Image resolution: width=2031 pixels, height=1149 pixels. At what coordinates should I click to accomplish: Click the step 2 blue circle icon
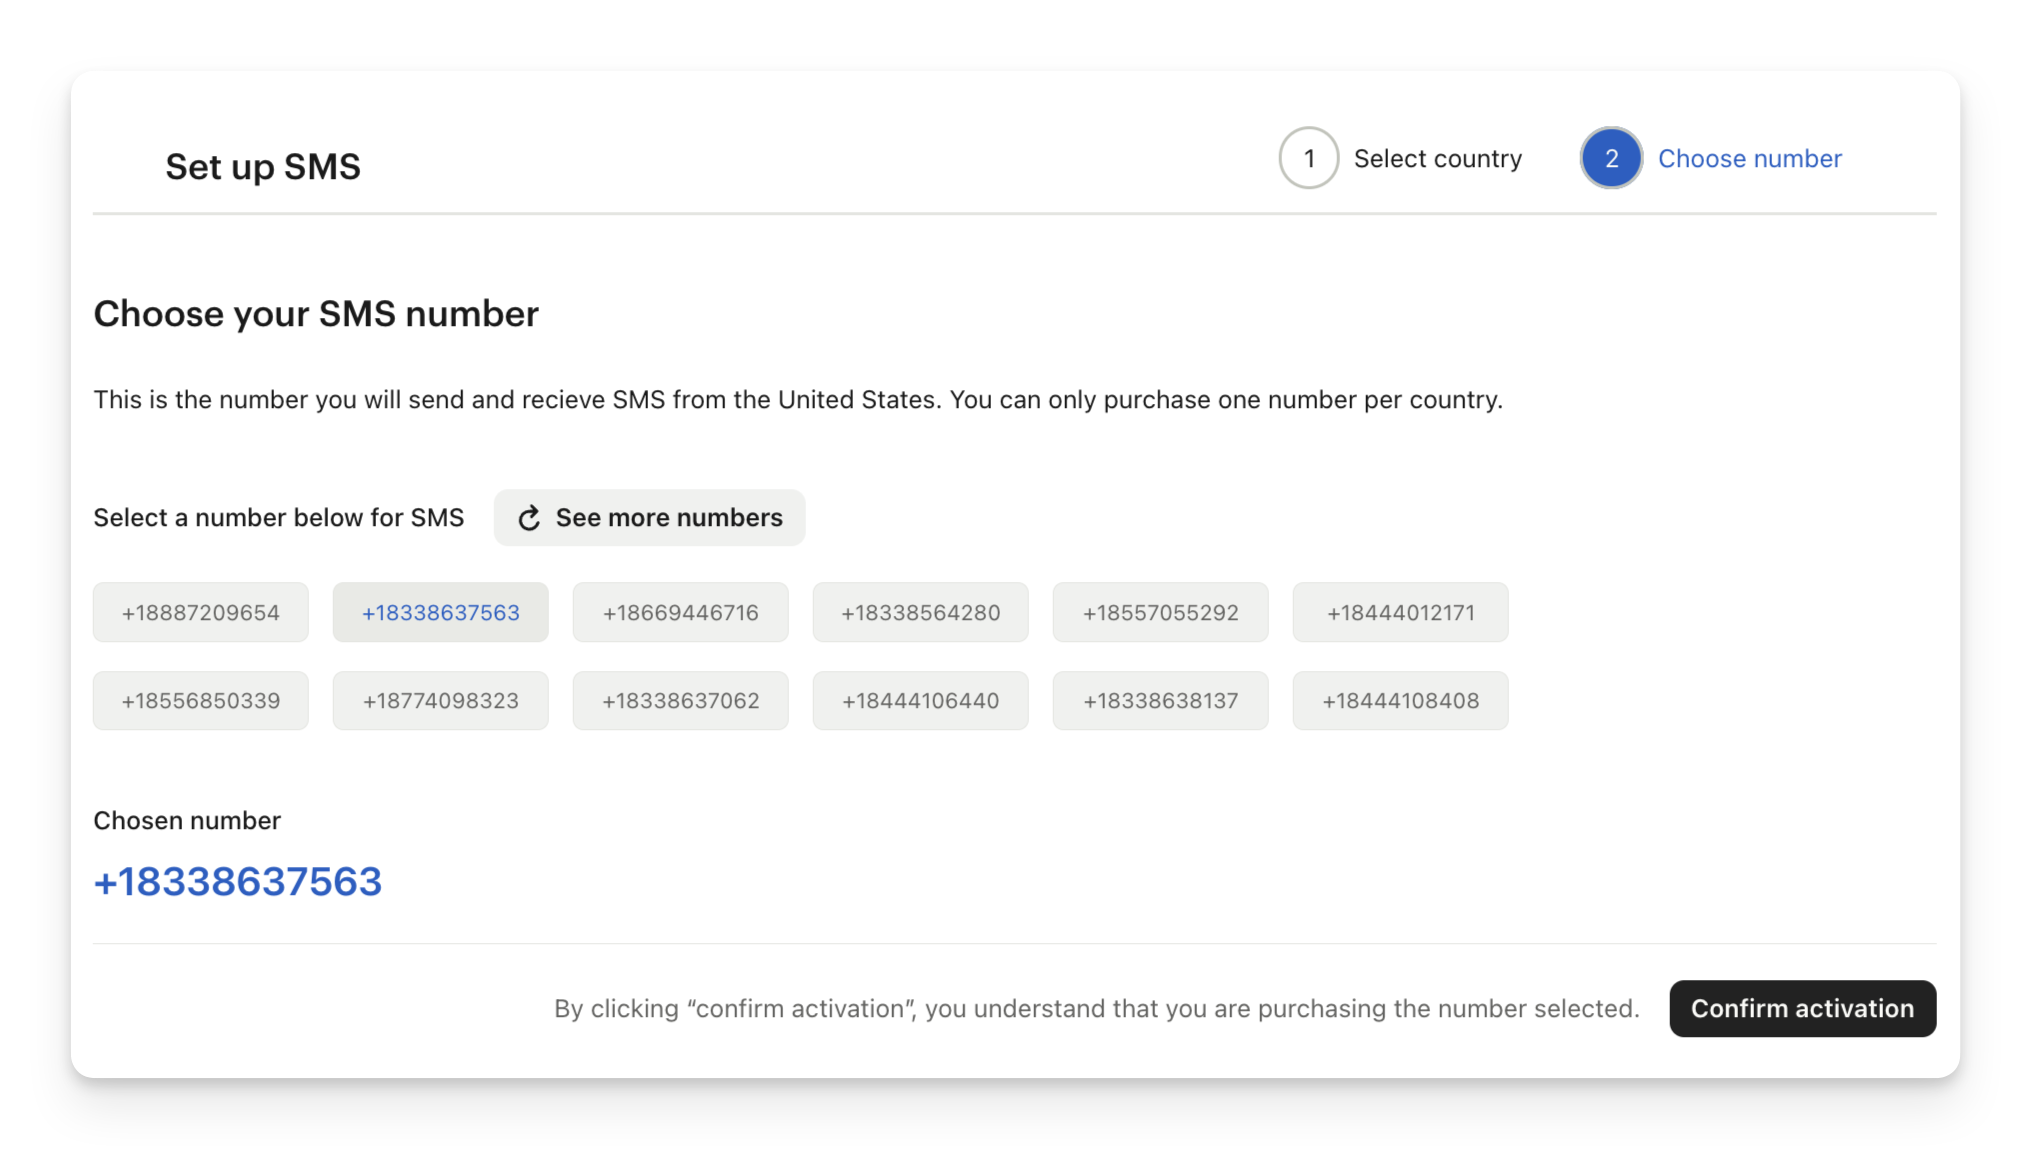pyautogui.click(x=1611, y=158)
